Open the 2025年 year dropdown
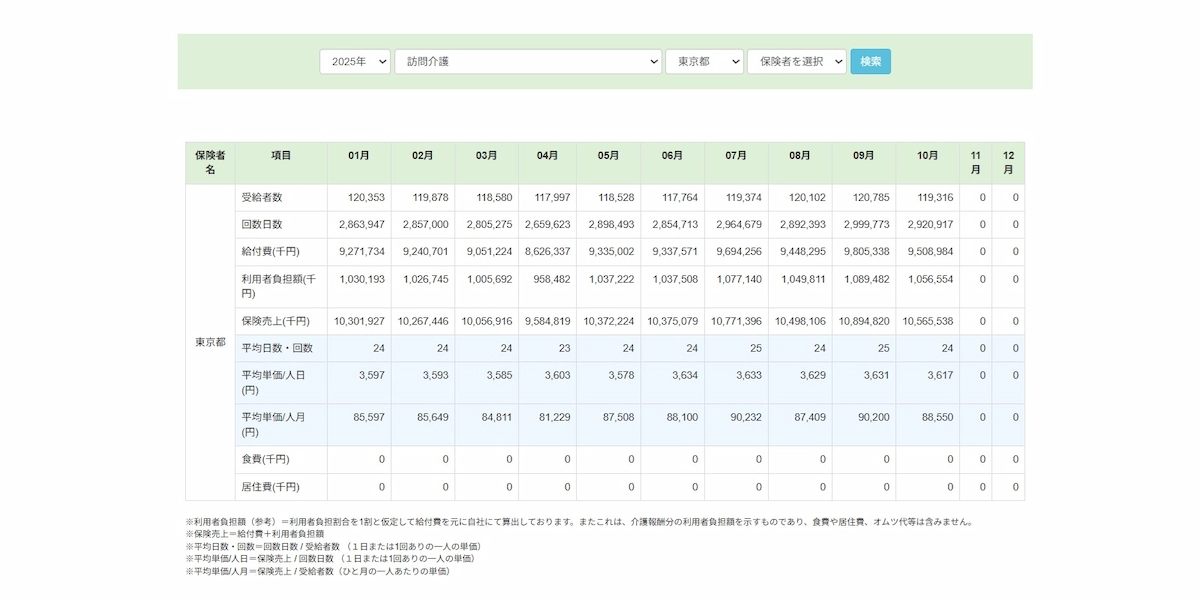This screenshot has height=600, width=1200. tap(355, 62)
